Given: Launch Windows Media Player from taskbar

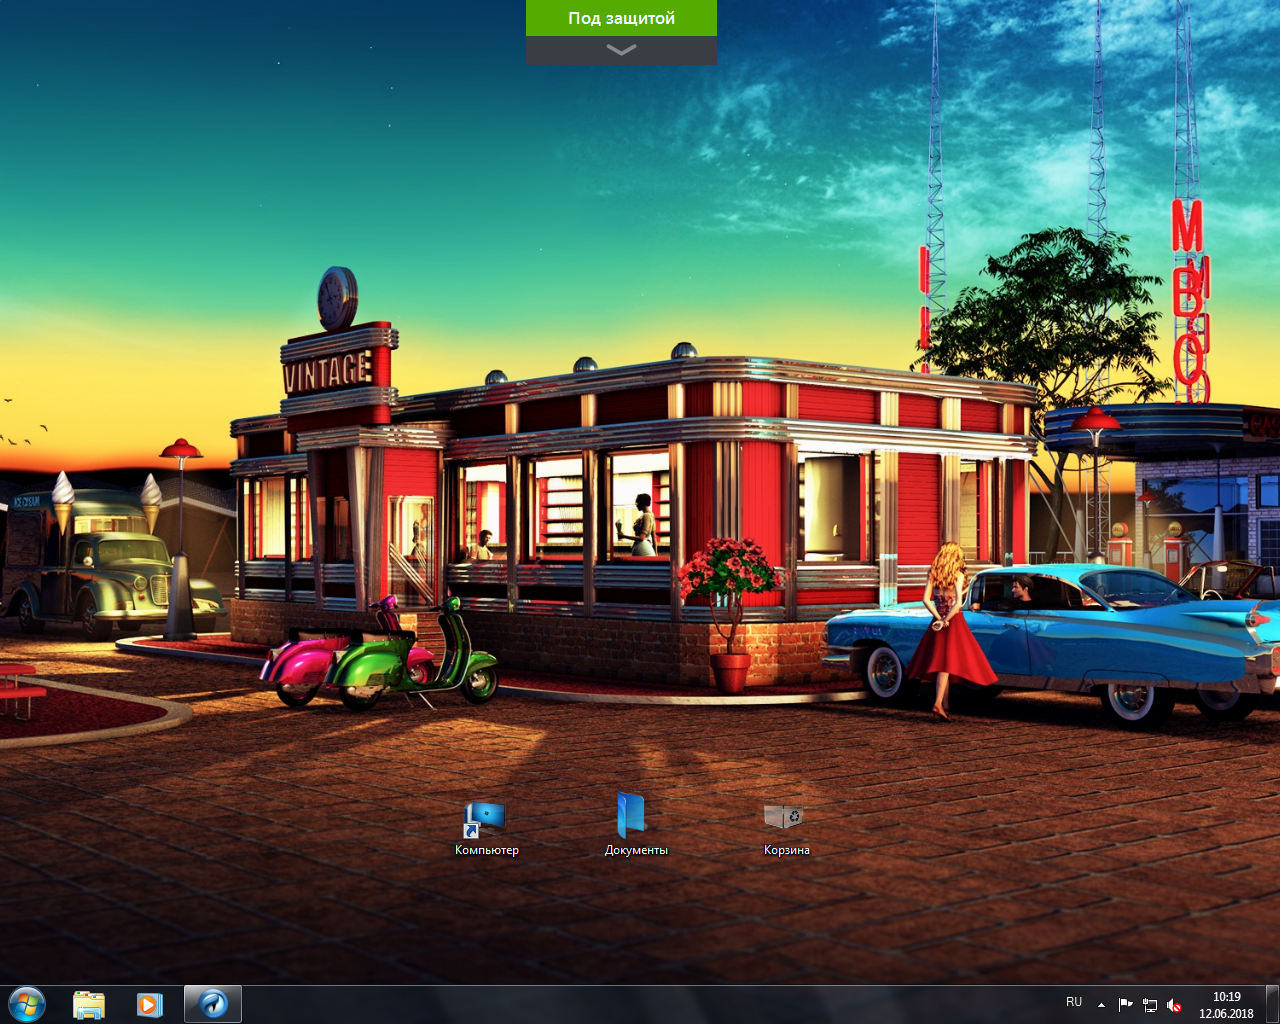Looking at the screenshot, I should [x=150, y=1004].
